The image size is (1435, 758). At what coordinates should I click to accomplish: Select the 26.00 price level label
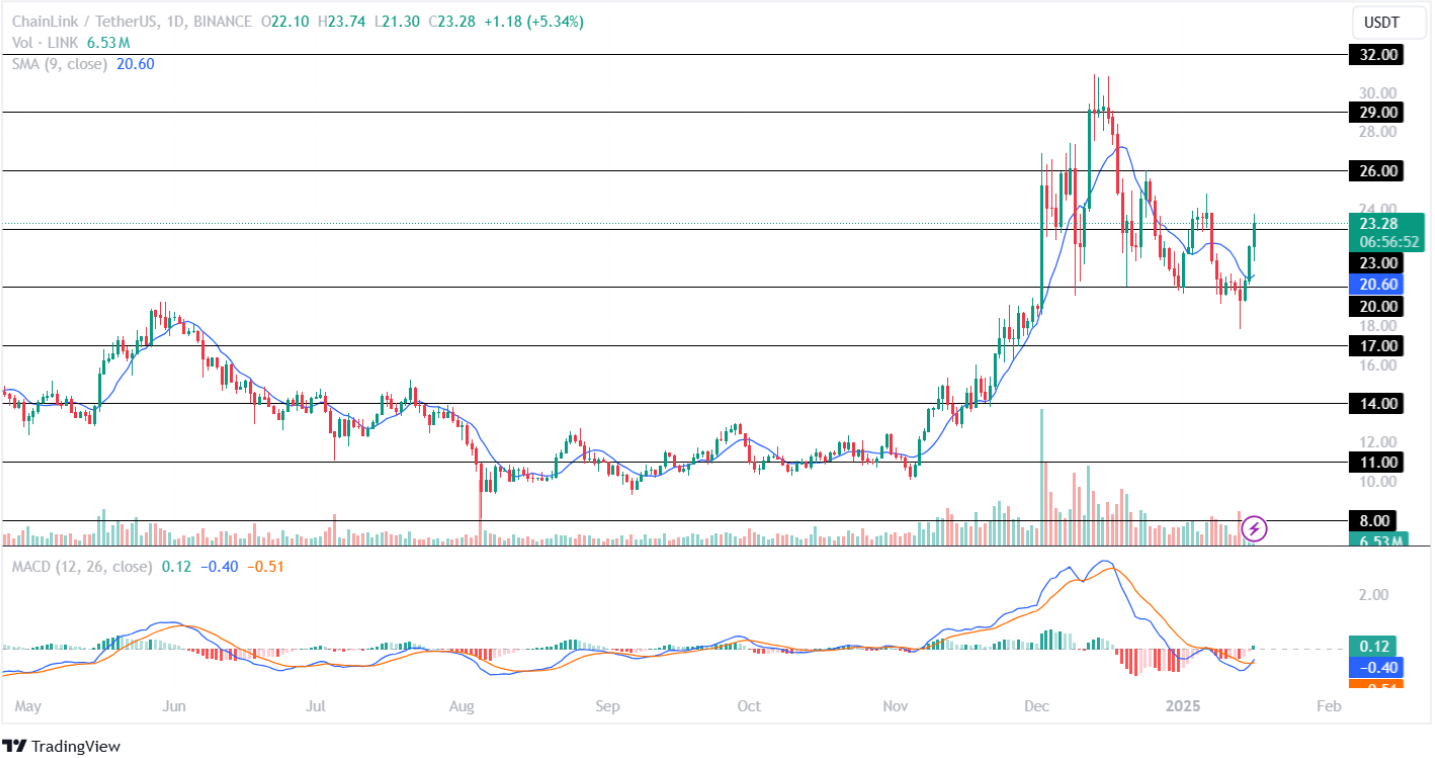pos(1378,171)
